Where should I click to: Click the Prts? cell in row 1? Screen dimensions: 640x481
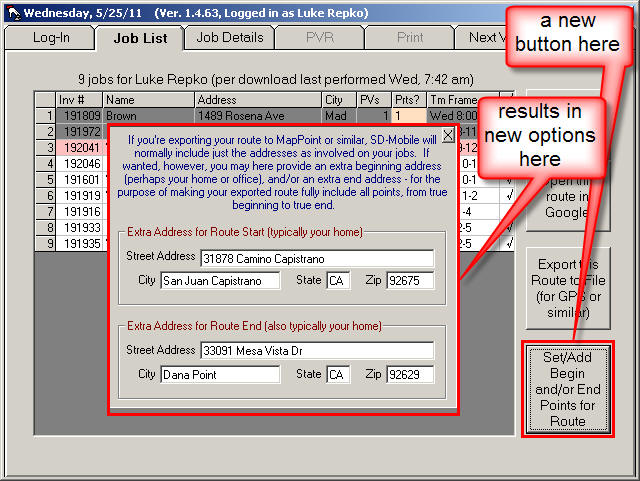click(407, 116)
